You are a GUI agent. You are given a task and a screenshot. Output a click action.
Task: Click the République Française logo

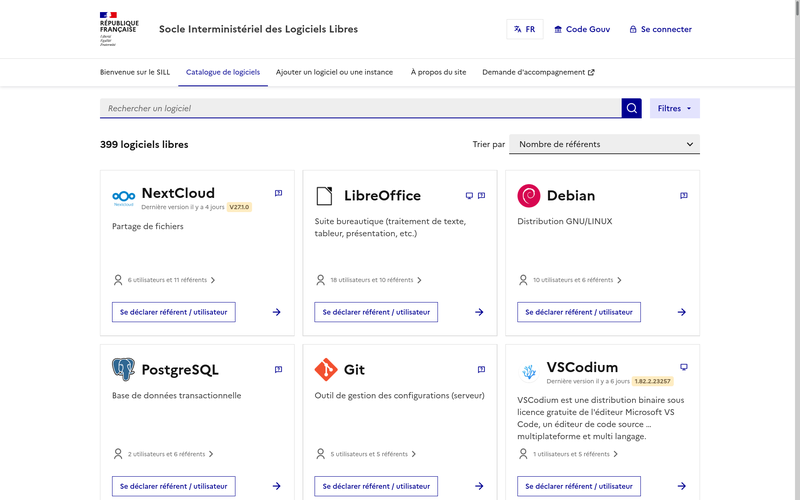119,29
